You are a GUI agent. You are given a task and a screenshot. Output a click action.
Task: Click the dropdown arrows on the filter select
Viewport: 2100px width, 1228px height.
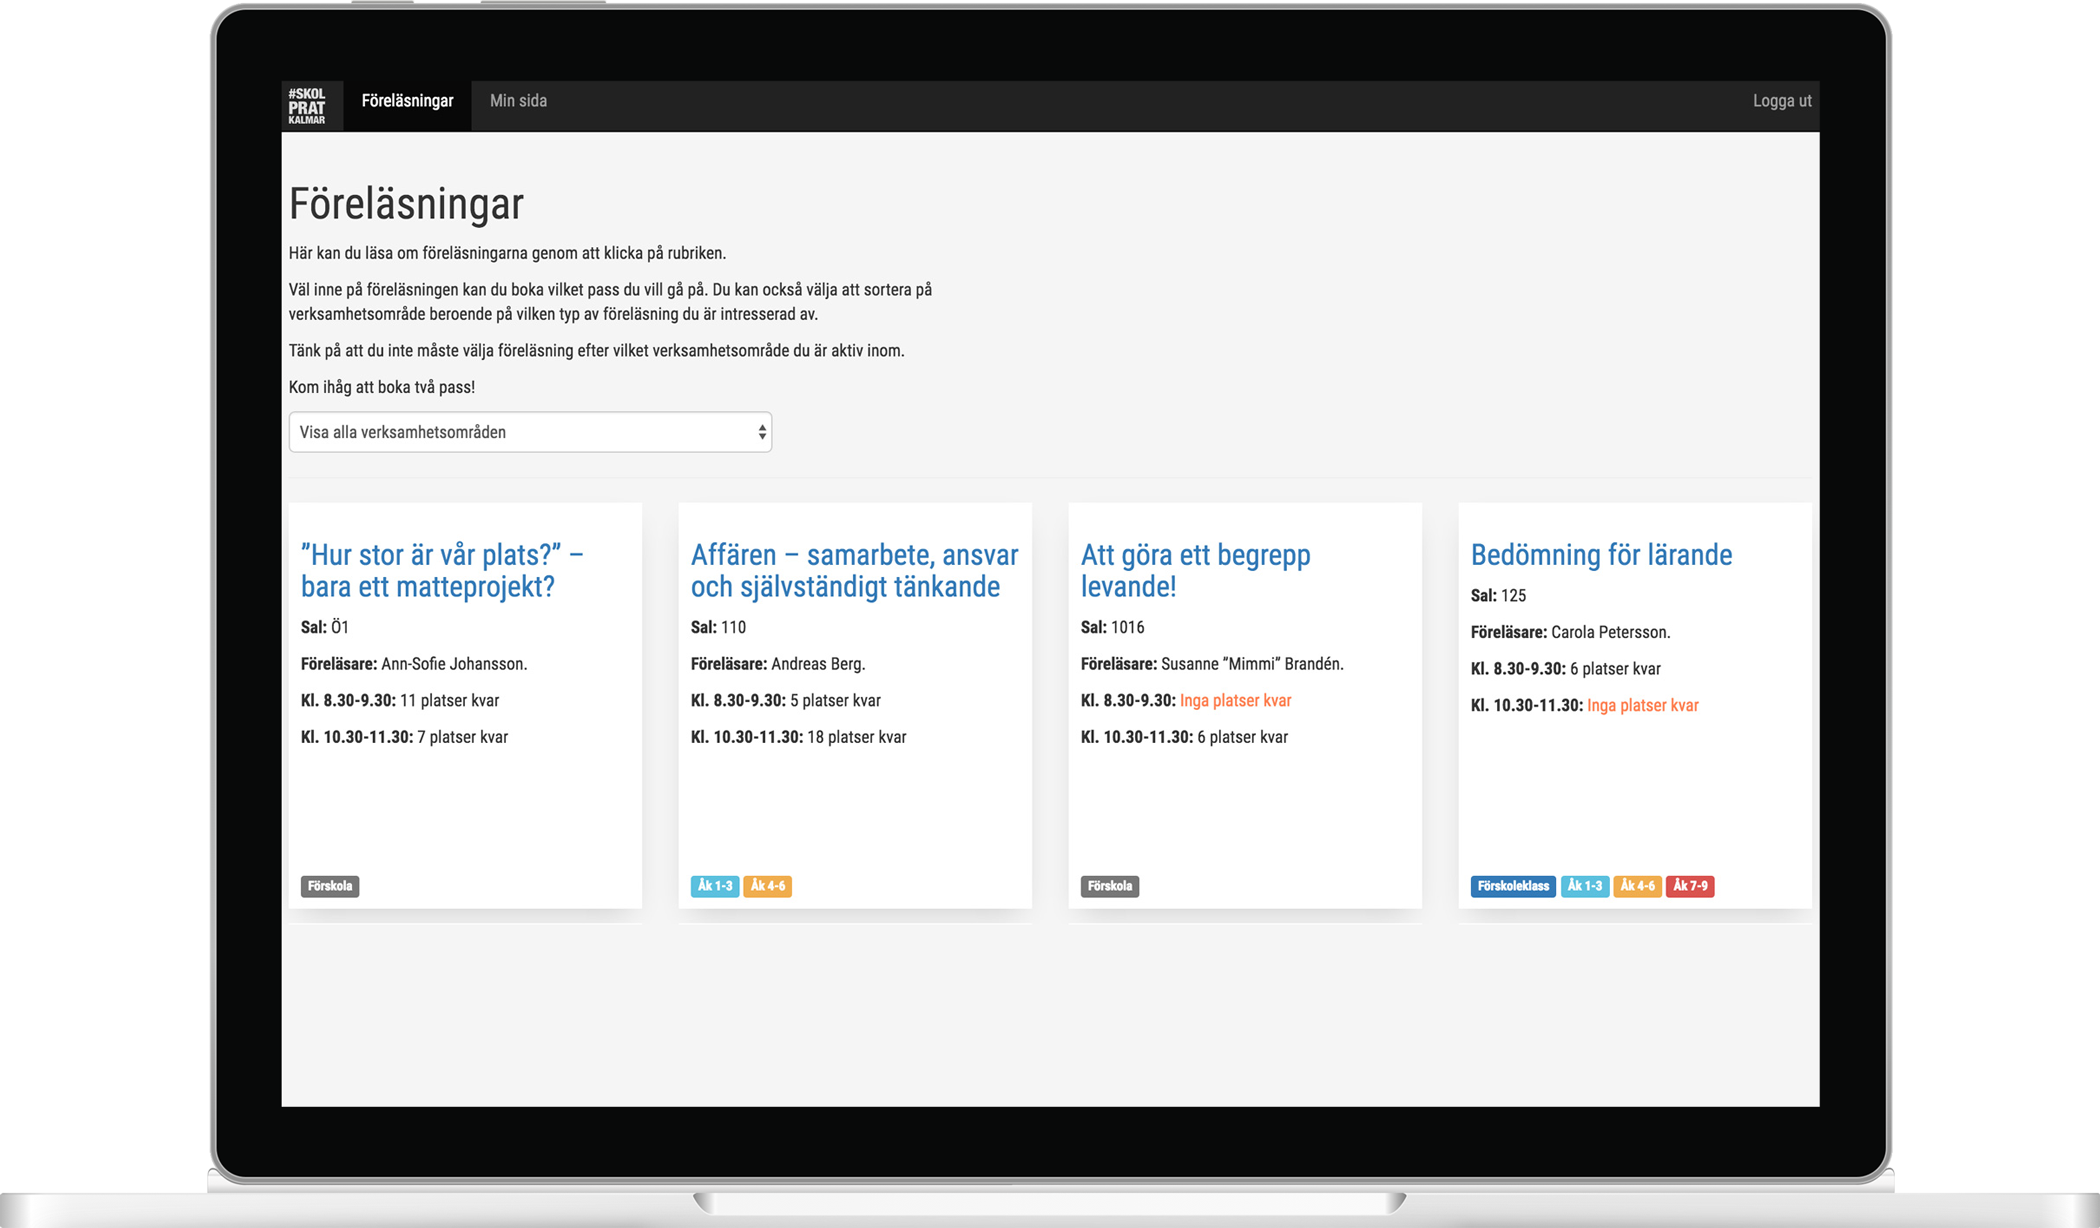tap(762, 432)
